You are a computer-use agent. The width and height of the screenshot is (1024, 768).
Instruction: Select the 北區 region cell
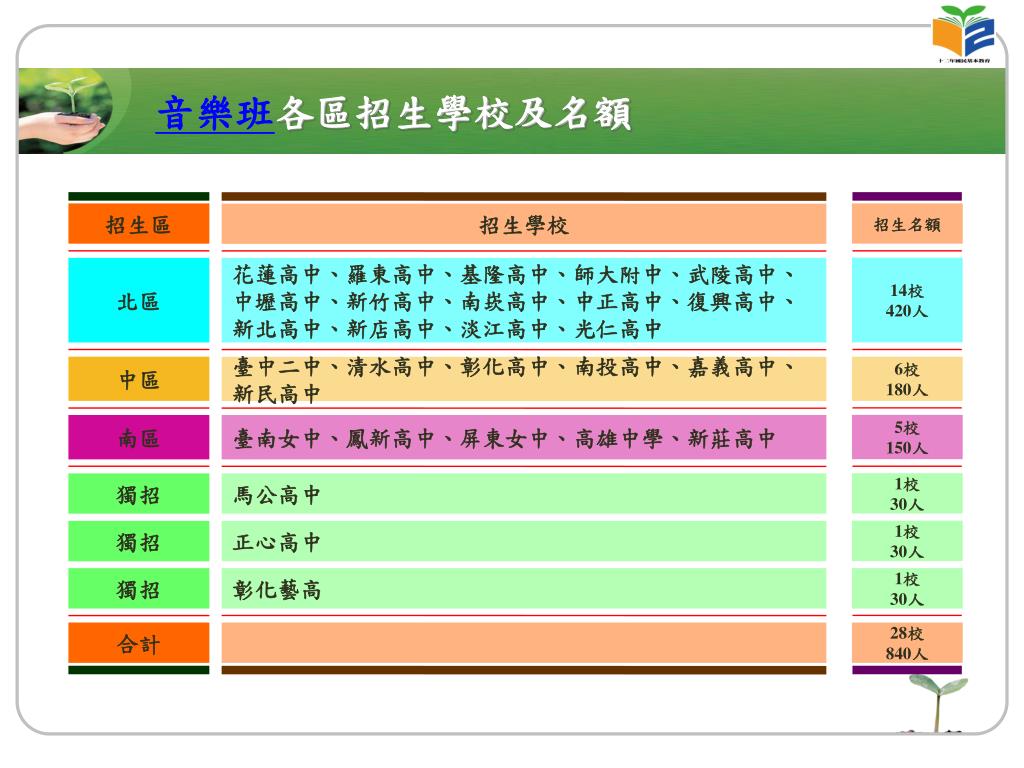coord(138,300)
